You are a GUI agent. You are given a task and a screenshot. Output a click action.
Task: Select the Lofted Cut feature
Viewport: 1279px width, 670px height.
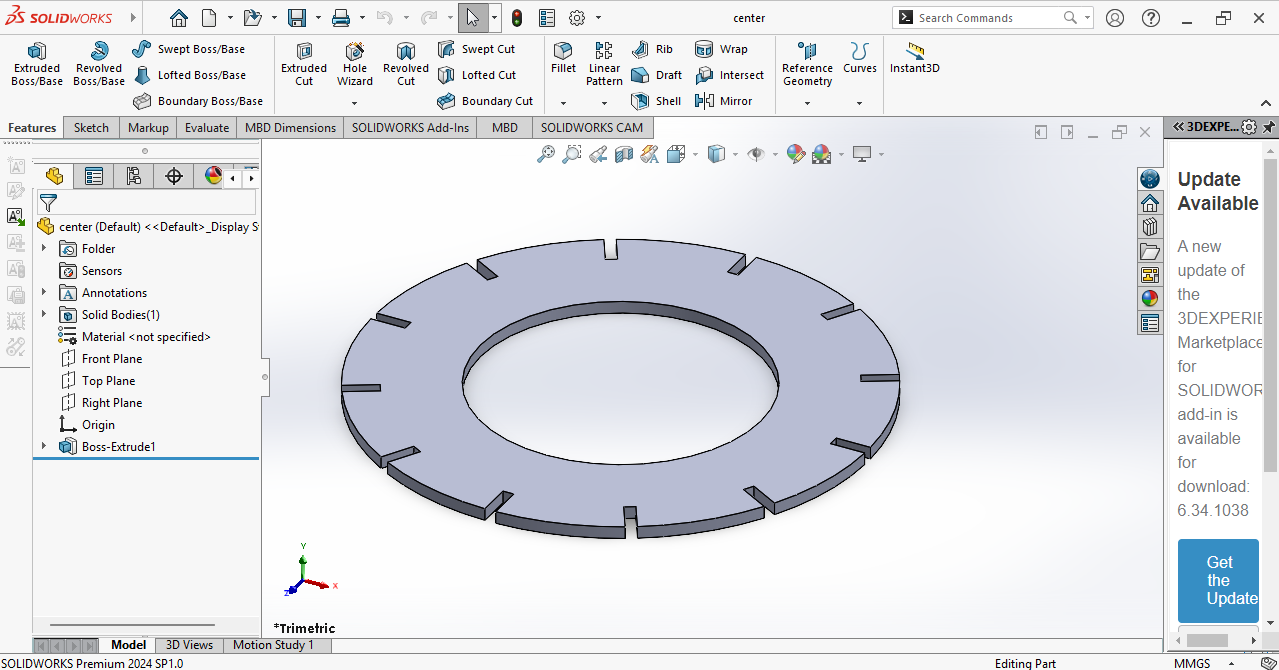(477, 75)
